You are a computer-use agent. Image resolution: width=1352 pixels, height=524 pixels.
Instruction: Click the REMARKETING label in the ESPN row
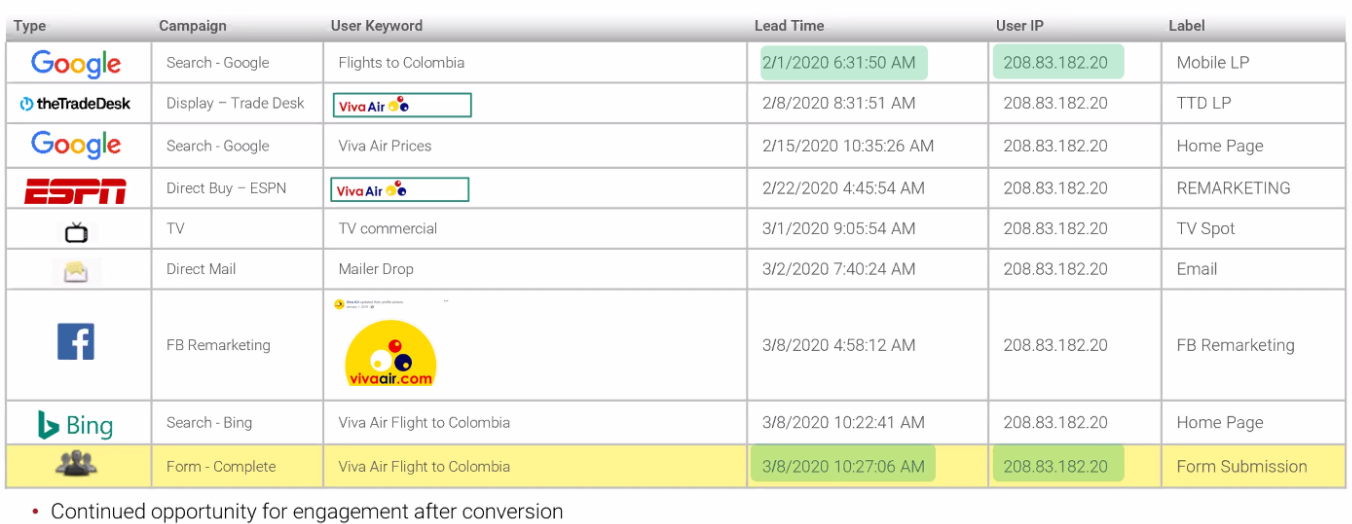point(1233,188)
